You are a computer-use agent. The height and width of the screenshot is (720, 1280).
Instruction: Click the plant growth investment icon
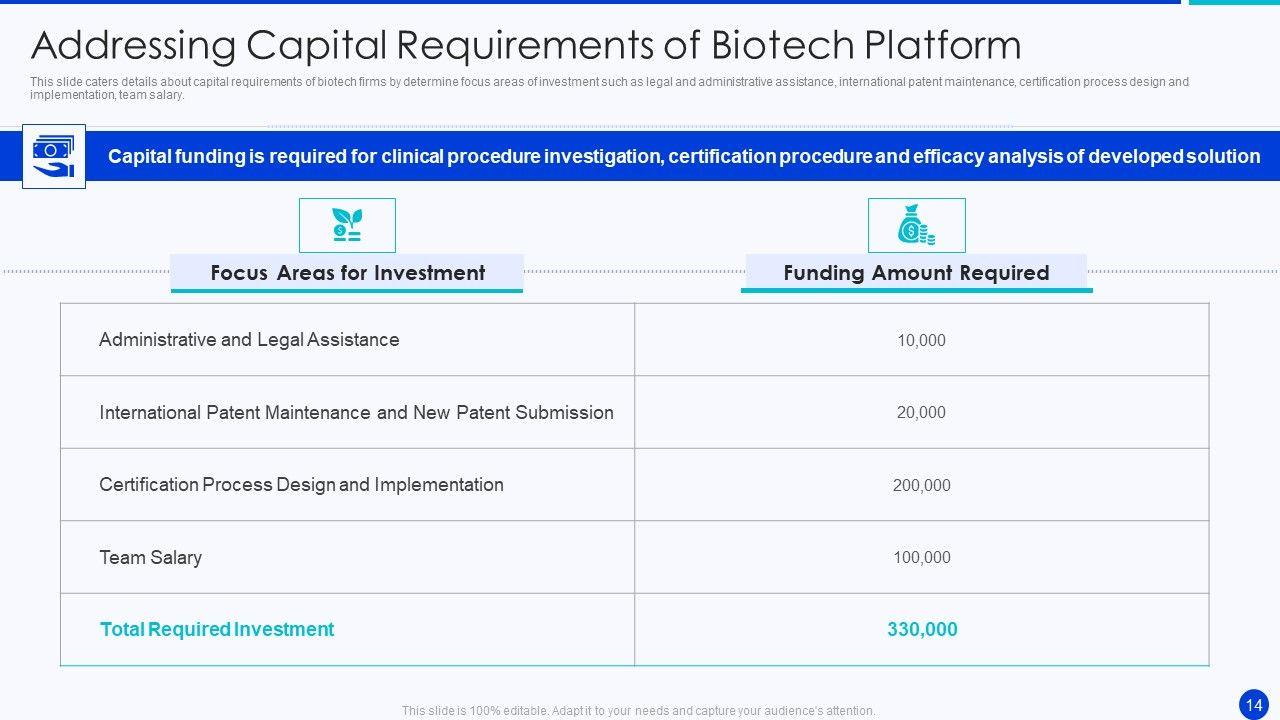click(x=347, y=225)
